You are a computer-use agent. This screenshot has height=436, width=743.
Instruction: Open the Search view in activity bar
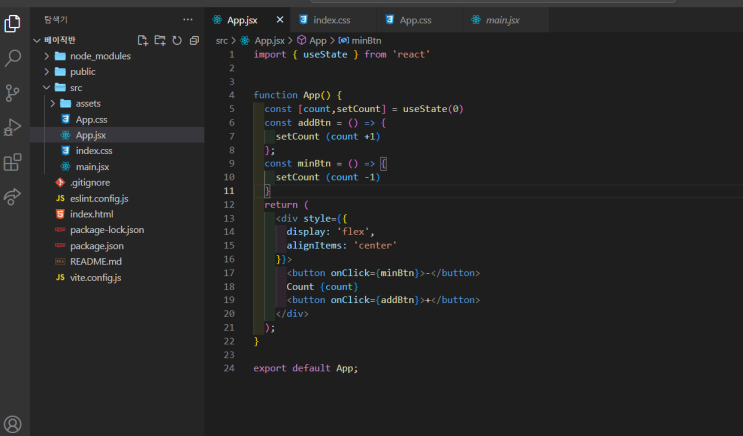(13, 59)
